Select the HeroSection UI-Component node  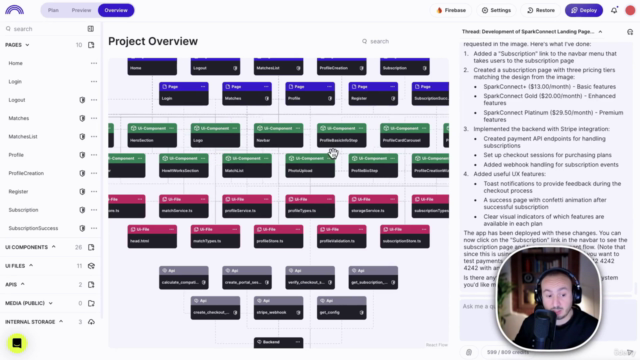point(152,135)
